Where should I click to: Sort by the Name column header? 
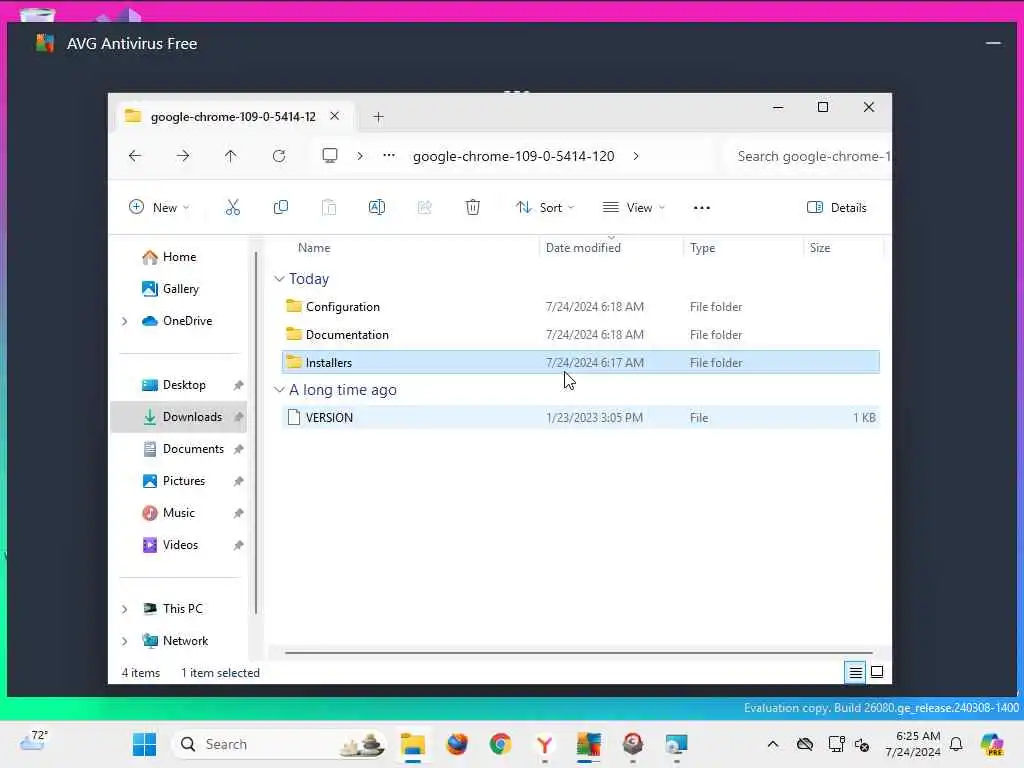pos(314,248)
